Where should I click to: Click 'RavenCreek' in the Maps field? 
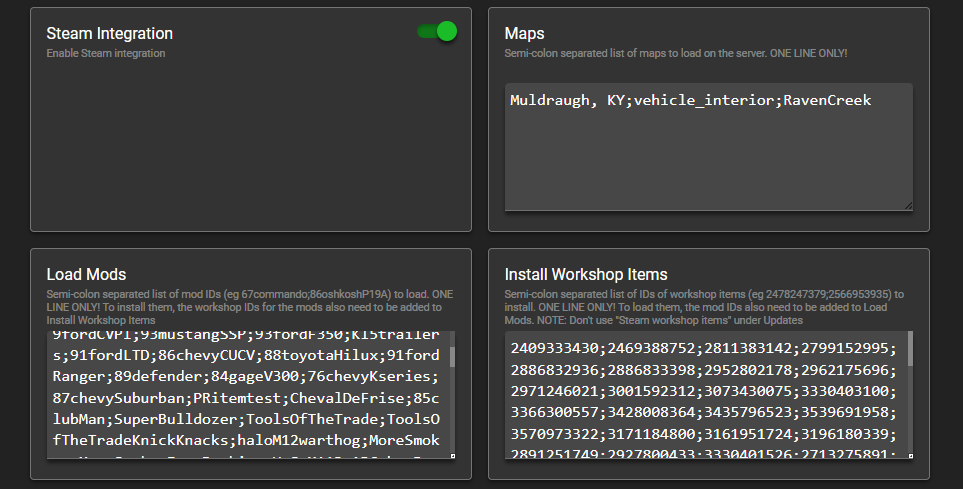(827, 100)
